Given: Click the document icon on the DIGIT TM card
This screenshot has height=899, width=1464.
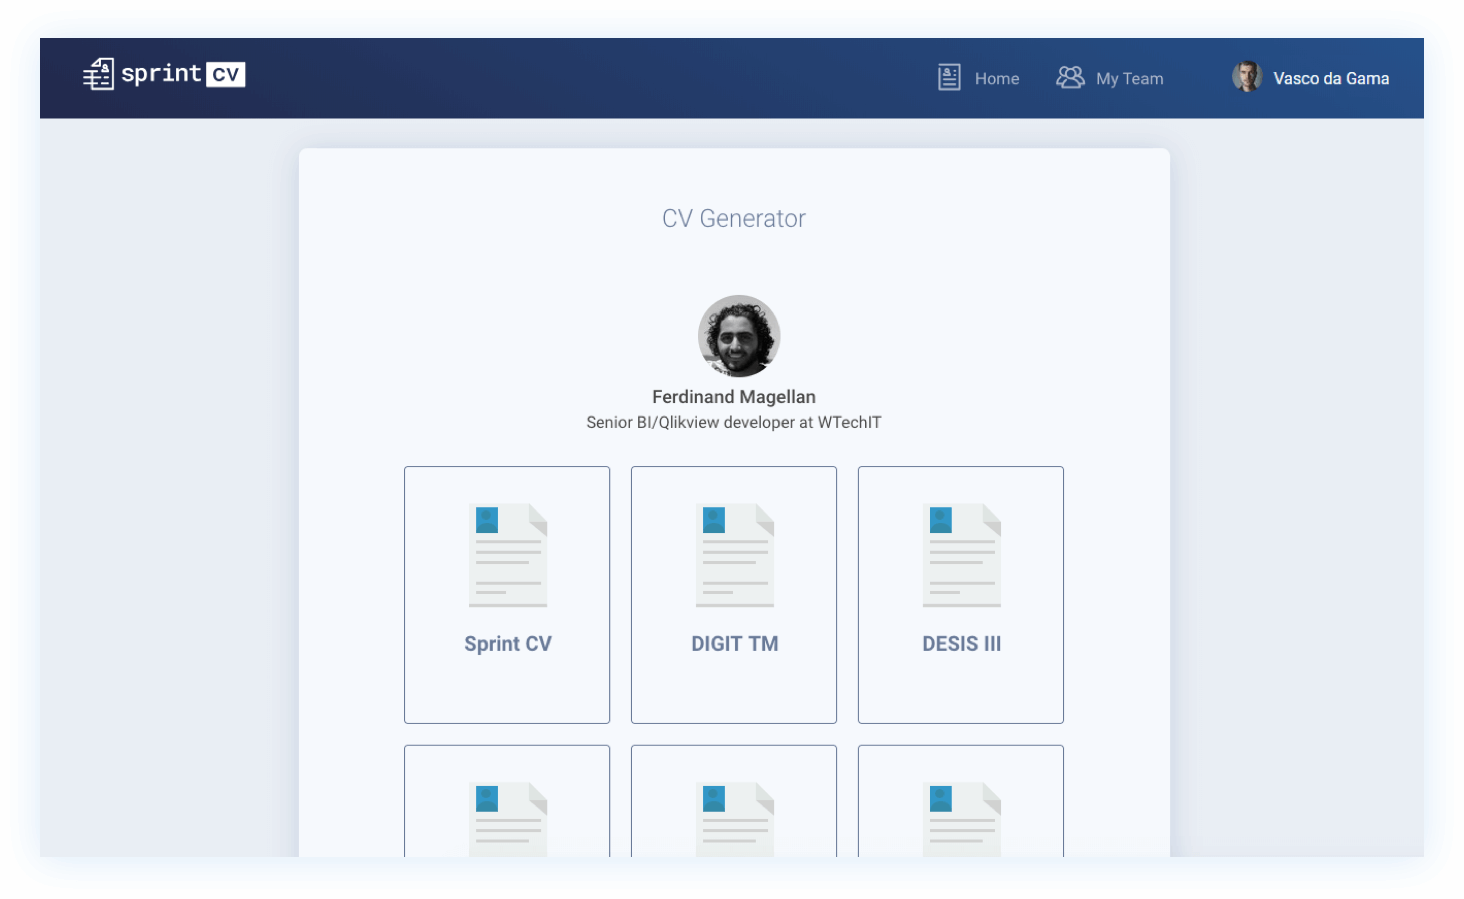Looking at the screenshot, I should point(733,554).
